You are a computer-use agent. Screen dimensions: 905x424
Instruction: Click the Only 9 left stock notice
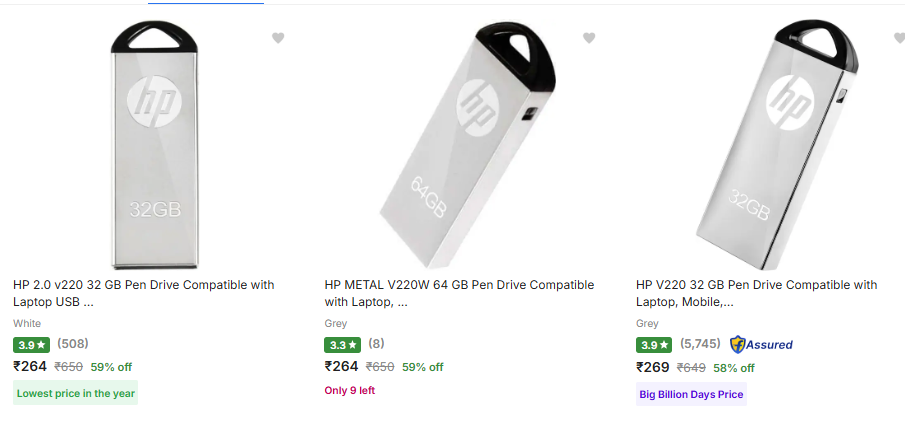point(349,390)
